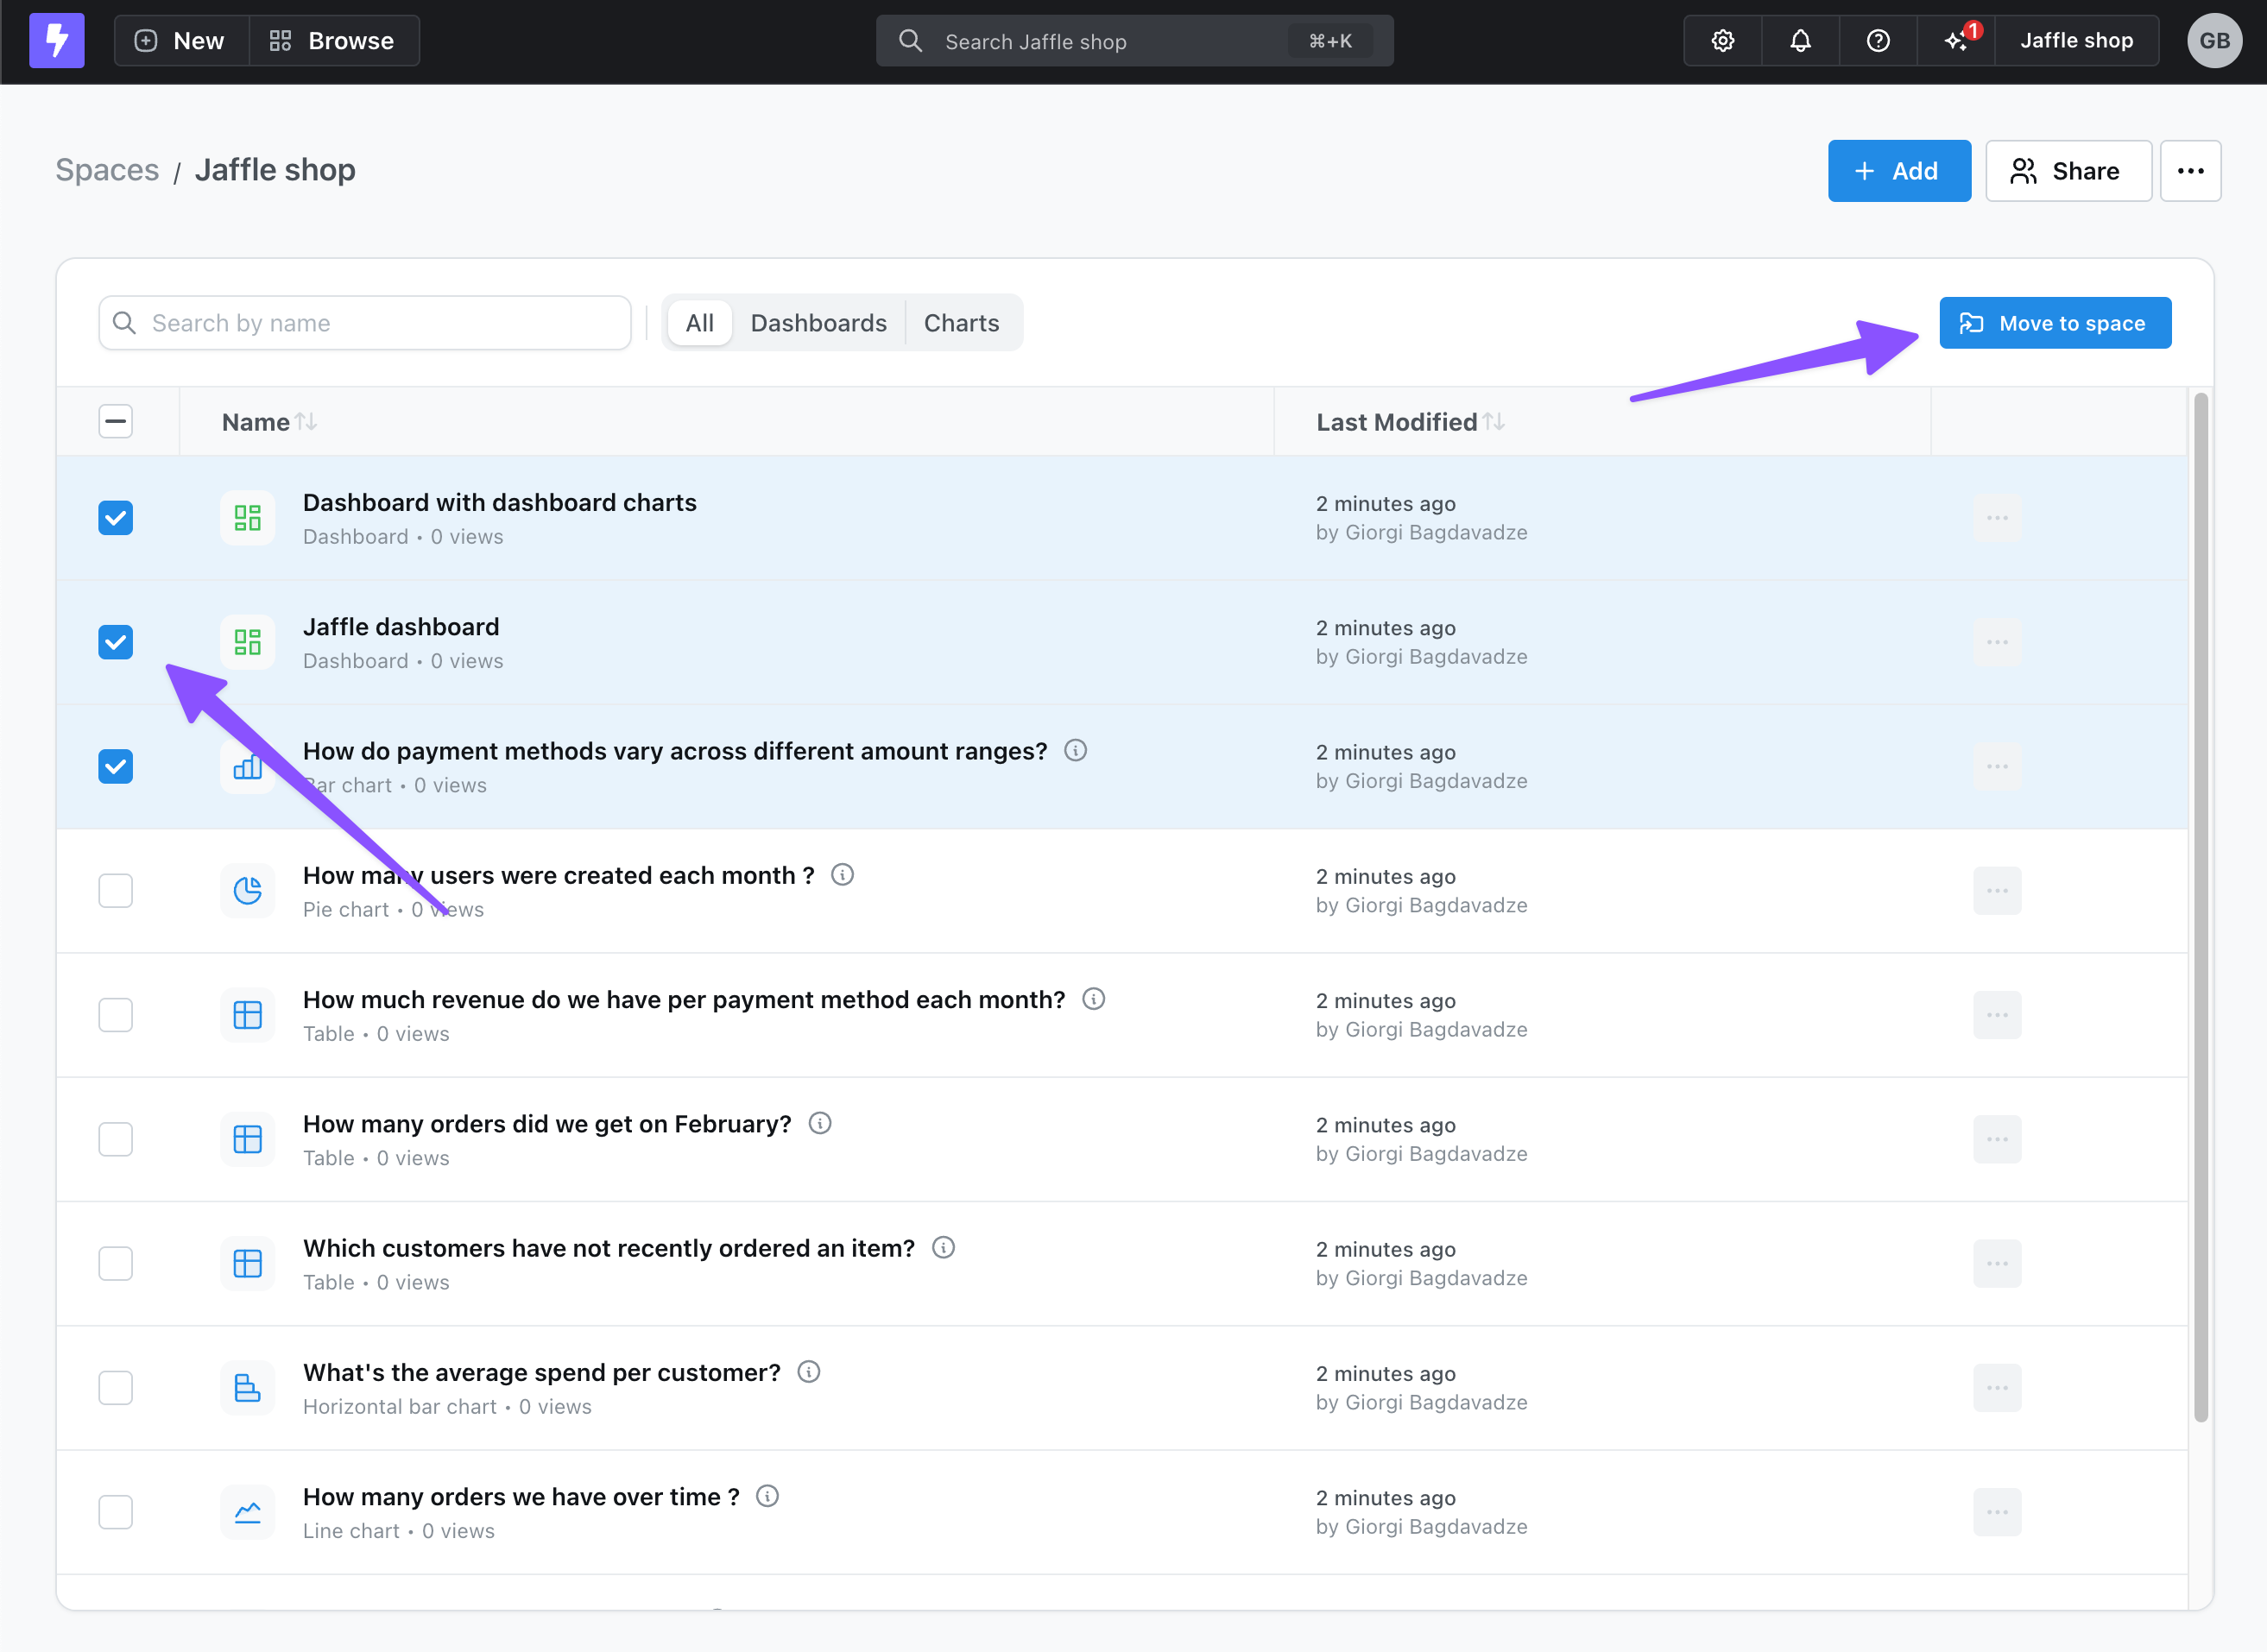This screenshot has height=1652, width=2267.
Task: Click the GB user avatar
Action: [x=2214, y=41]
